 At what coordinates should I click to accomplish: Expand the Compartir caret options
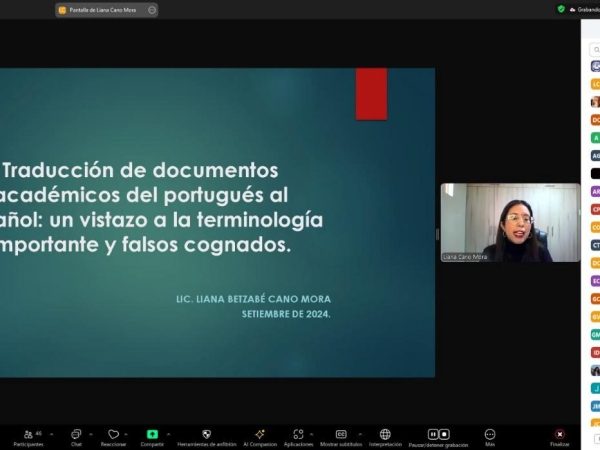point(168,434)
